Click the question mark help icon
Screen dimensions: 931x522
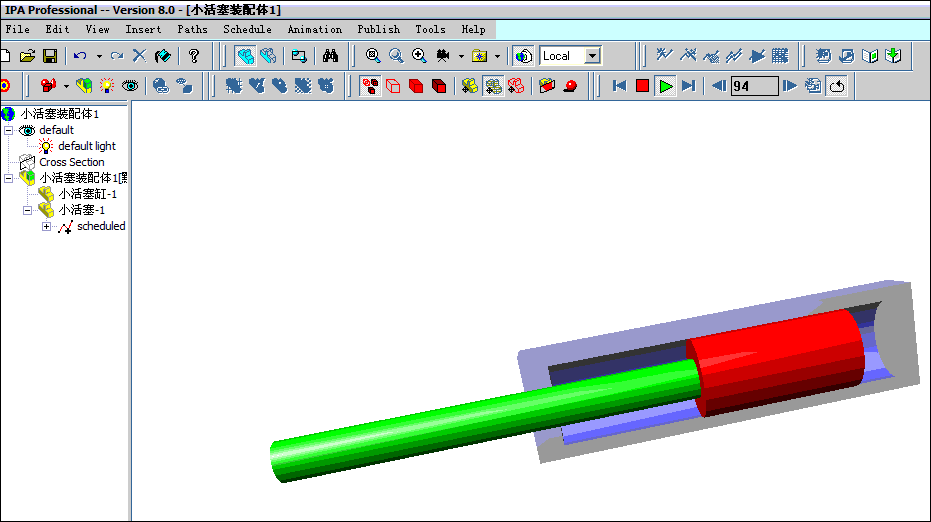tap(194, 56)
